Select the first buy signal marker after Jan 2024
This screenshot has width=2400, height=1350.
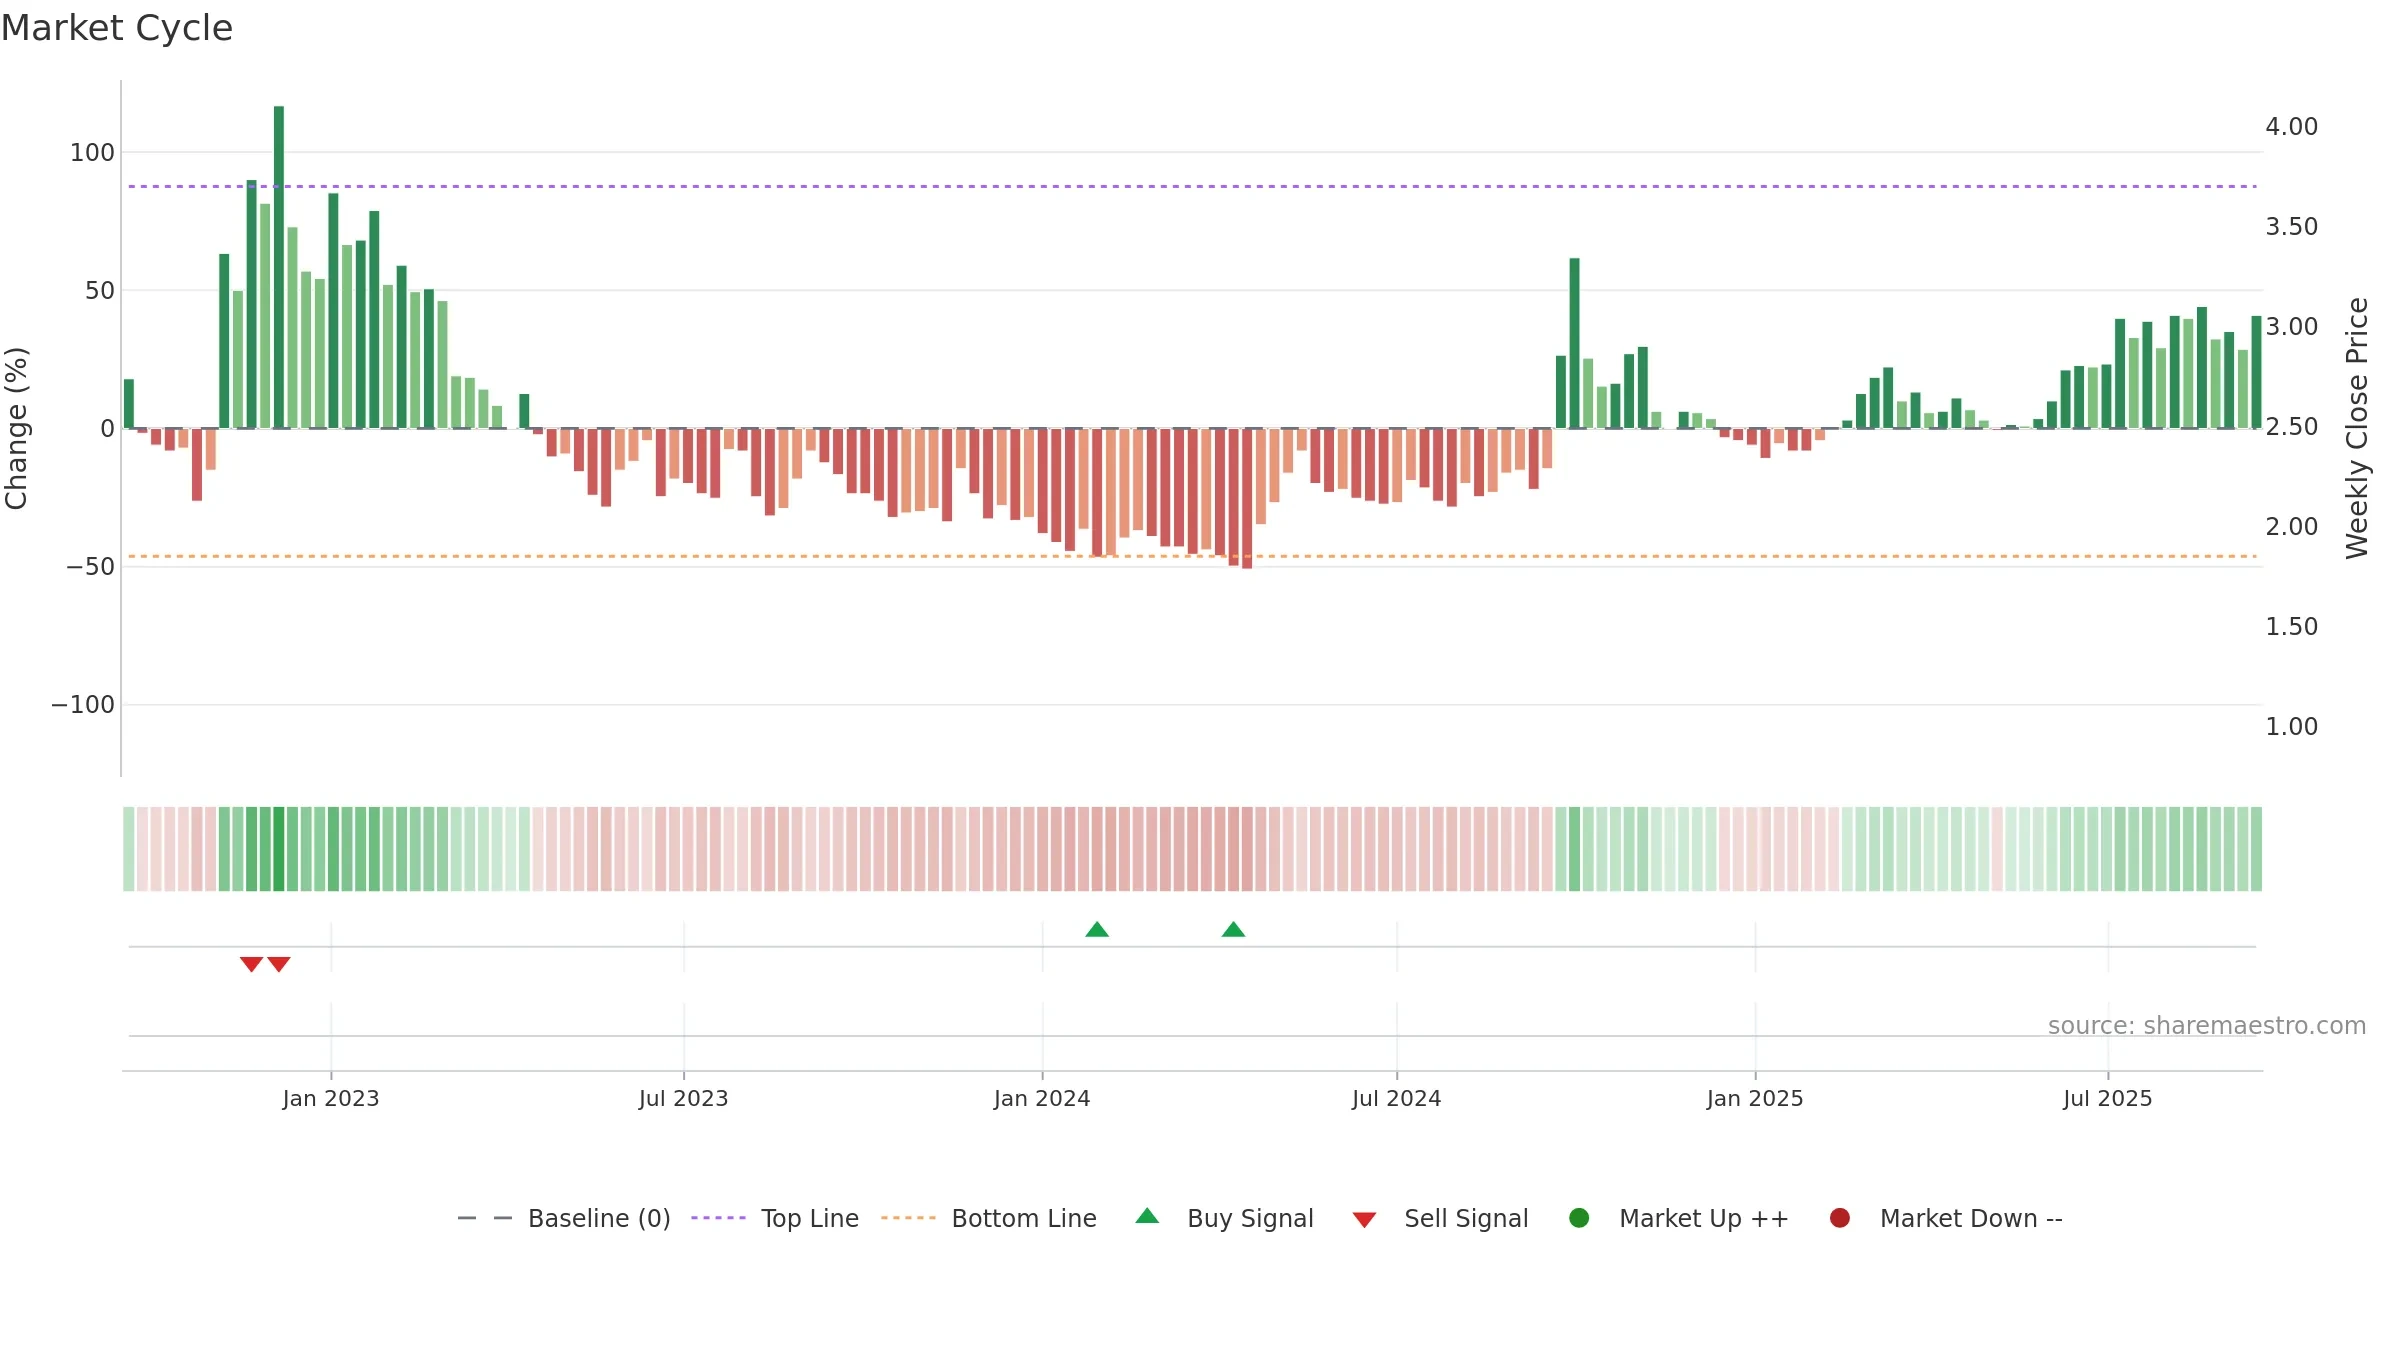[1097, 929]
